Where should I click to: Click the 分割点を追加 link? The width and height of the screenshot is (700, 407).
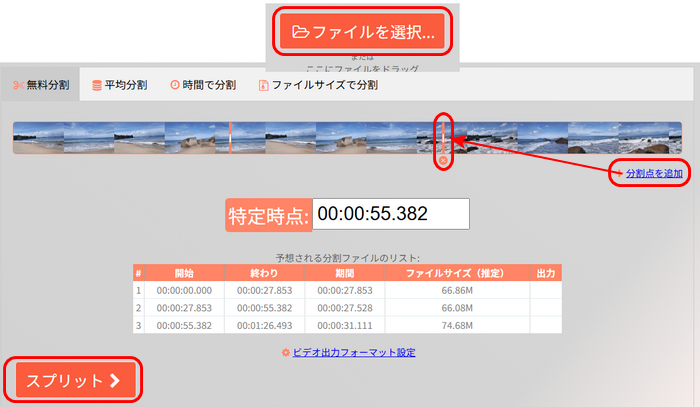tap(654, 173)
